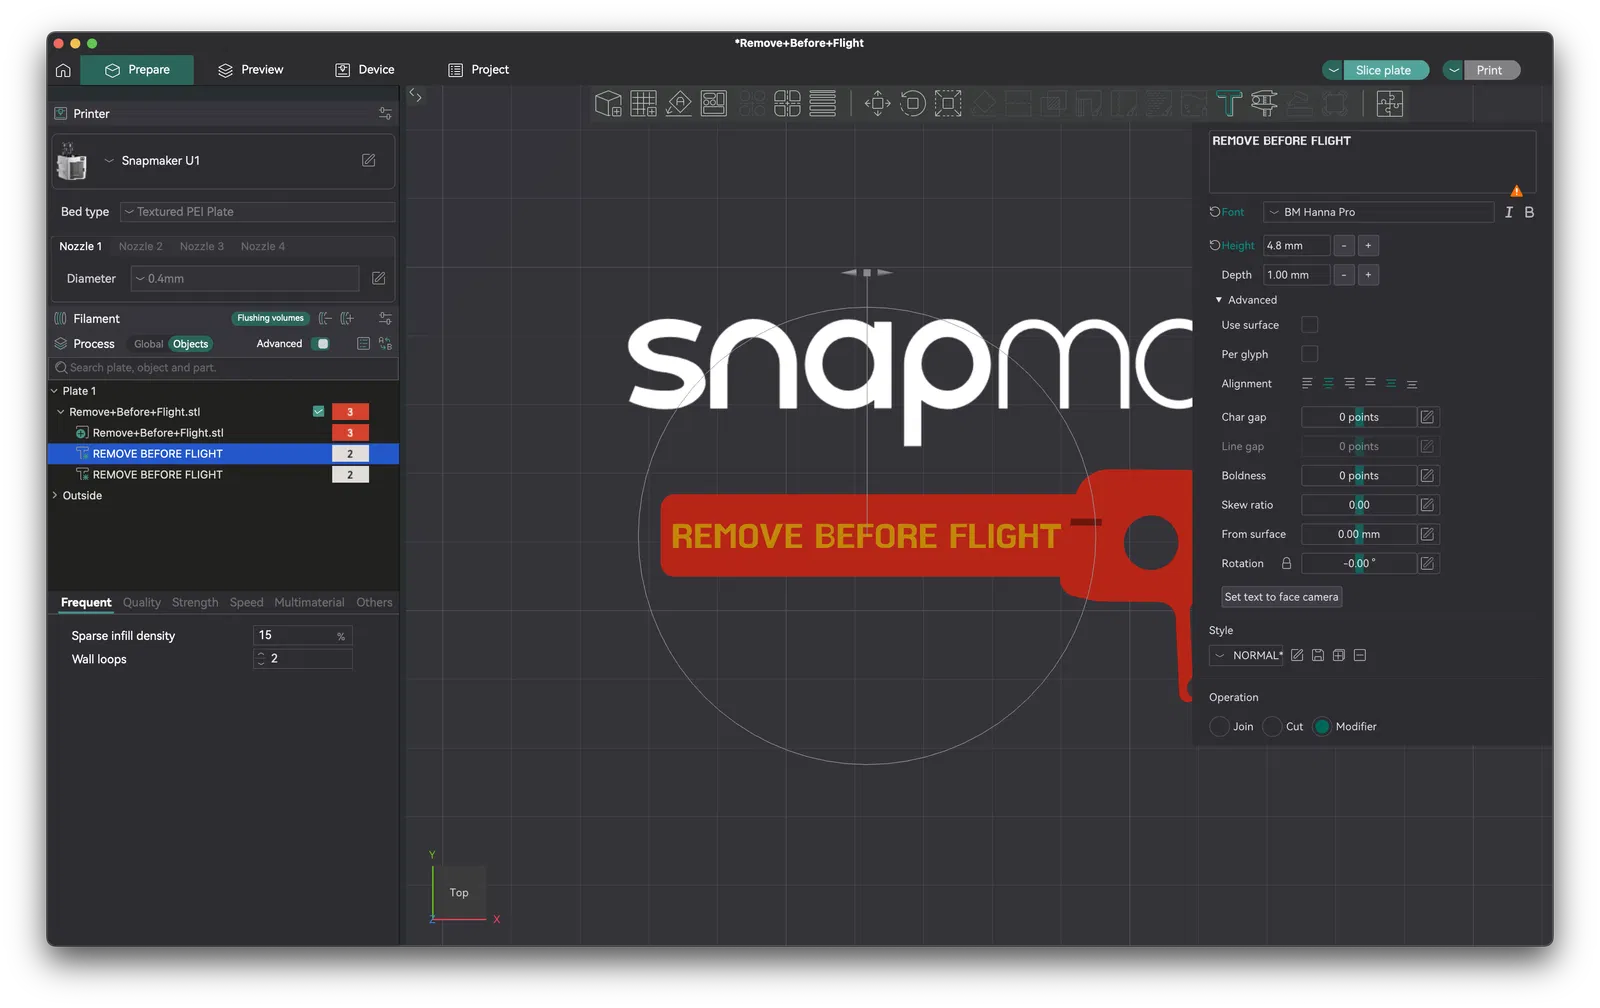Open the NORMAL style dropdown
The image size is (1600, 1008).
1246,656
